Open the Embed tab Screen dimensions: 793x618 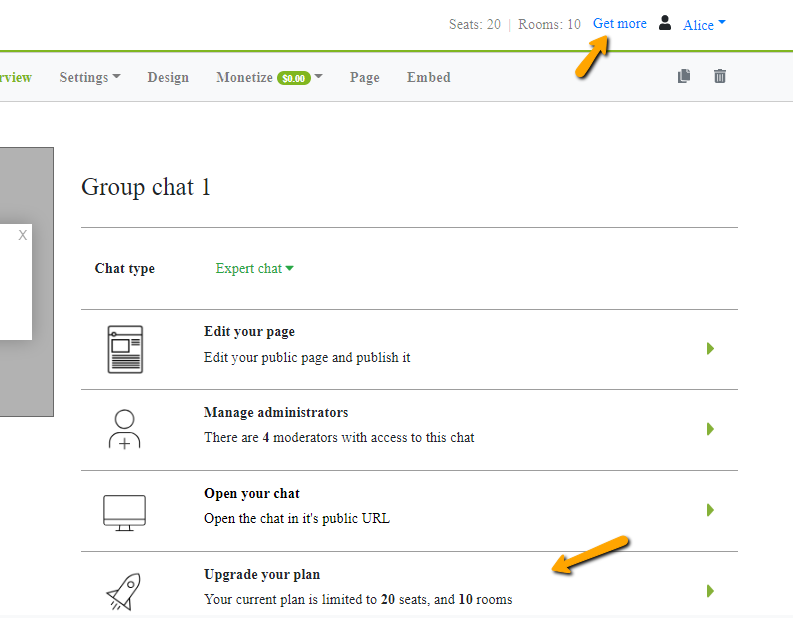point(428,77)
